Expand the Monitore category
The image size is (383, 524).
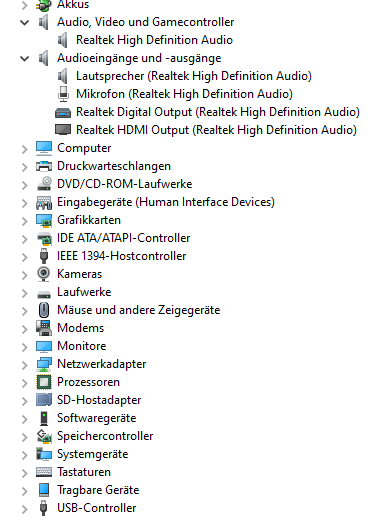(x=24, y=347)
